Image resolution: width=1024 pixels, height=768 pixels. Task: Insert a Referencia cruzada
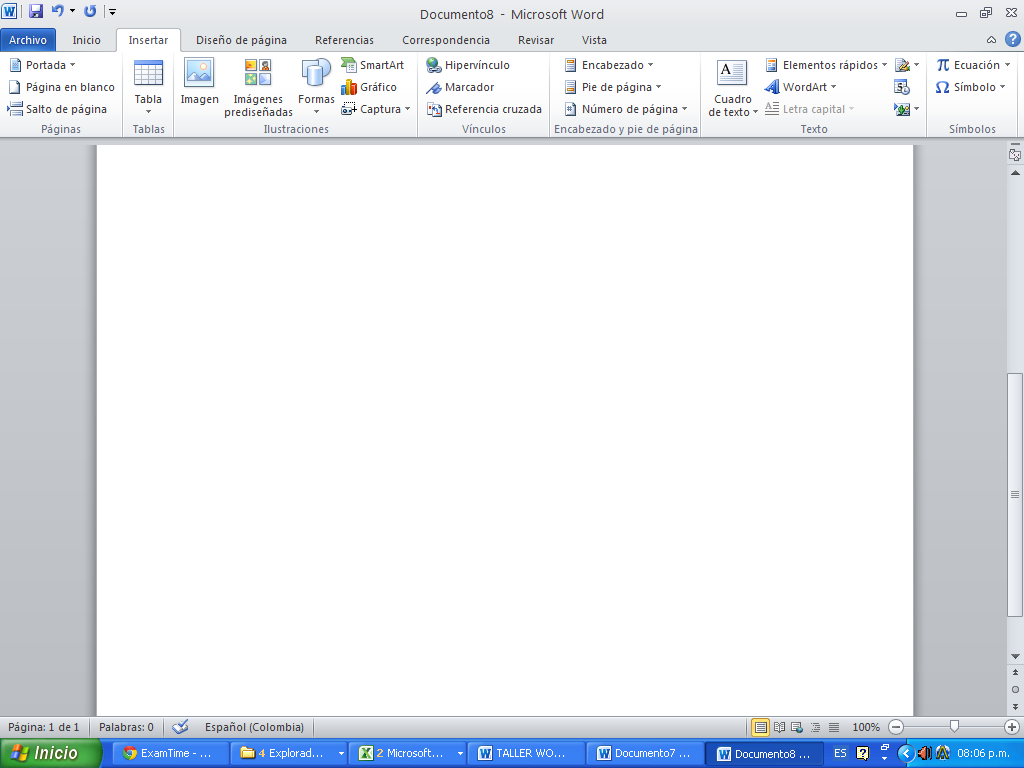[x=484, y=109]
